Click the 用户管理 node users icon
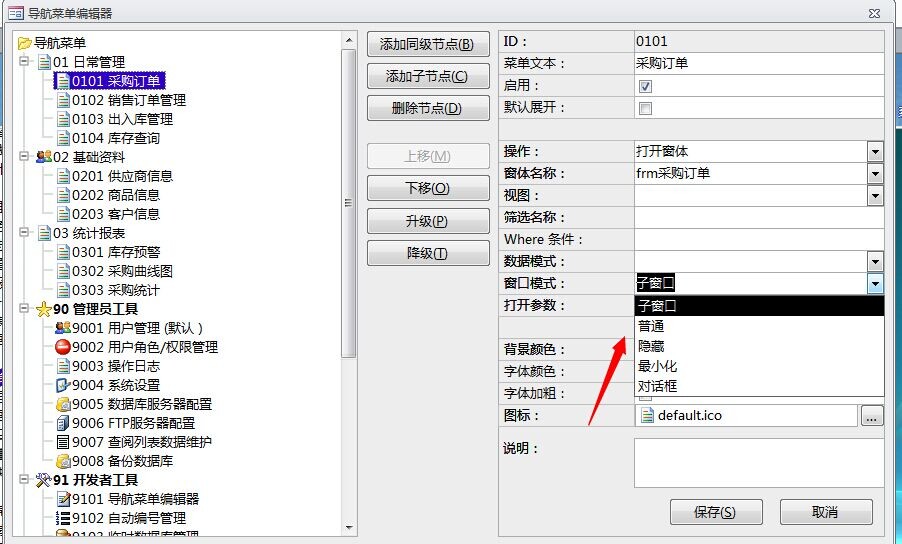 (x=63, y=328)
